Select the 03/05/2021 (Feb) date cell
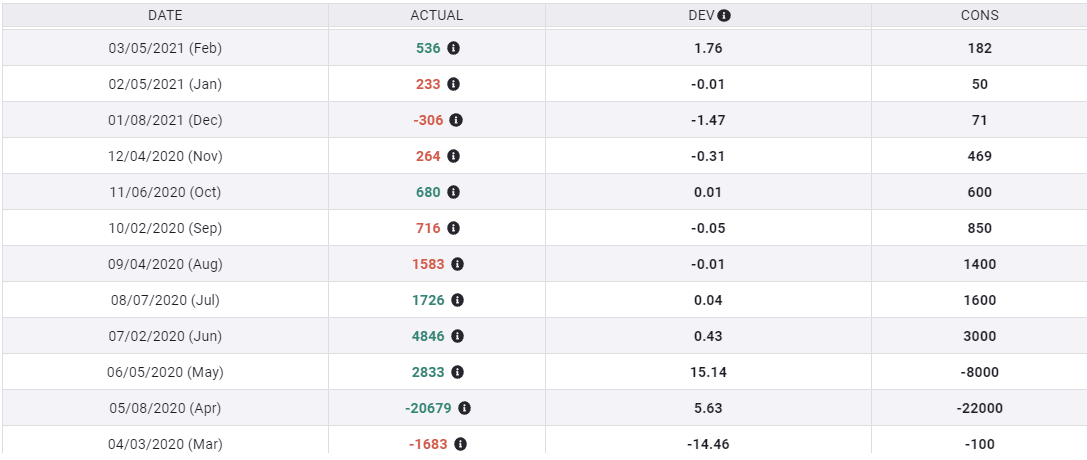This screenshot has width=1087, height=460. click(165, 48)
